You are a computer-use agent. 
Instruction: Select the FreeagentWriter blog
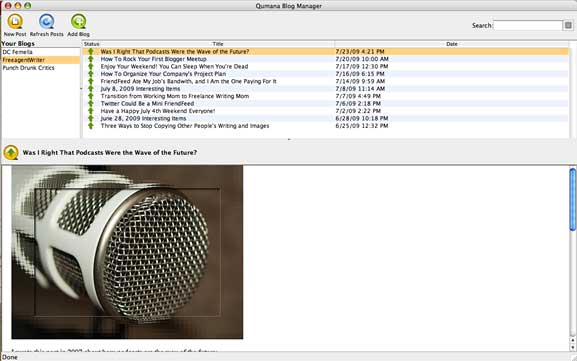coord(40,60)
